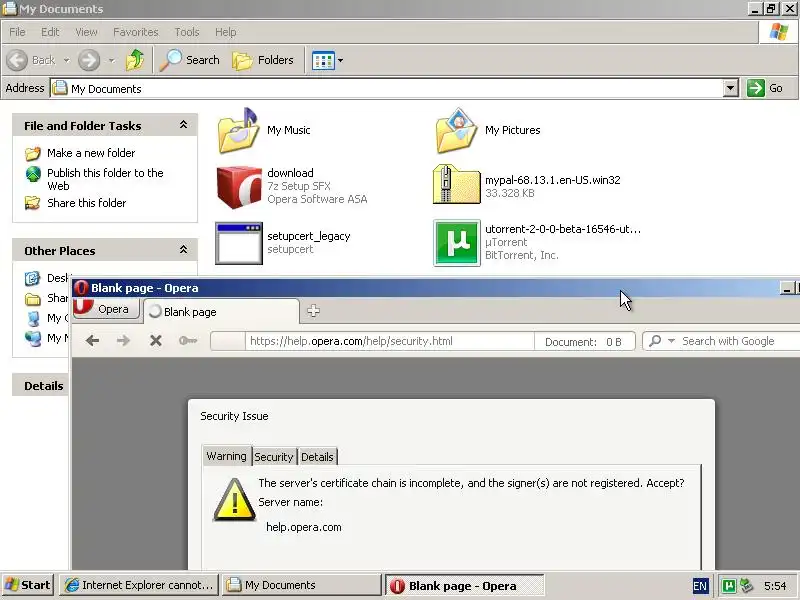This screenshot has height=600, width=800.
Task: Open the Opera main menu button
Action: click(106, 309)
